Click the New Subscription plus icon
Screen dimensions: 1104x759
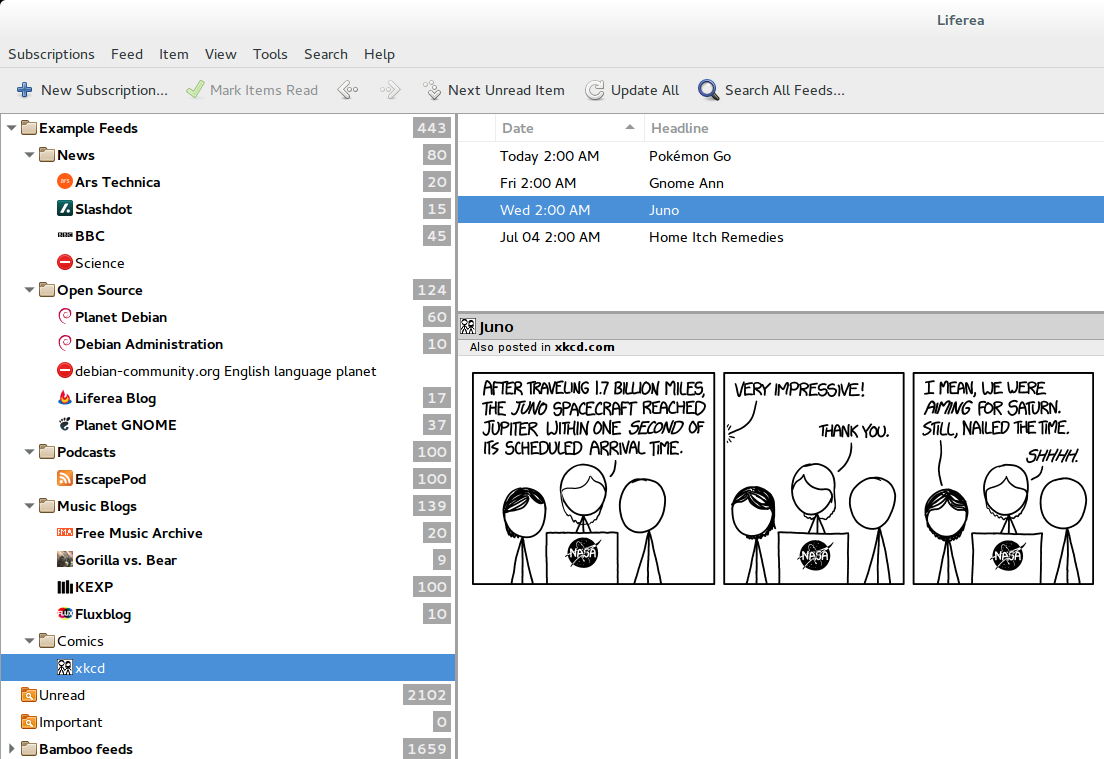tap(25, 90)
